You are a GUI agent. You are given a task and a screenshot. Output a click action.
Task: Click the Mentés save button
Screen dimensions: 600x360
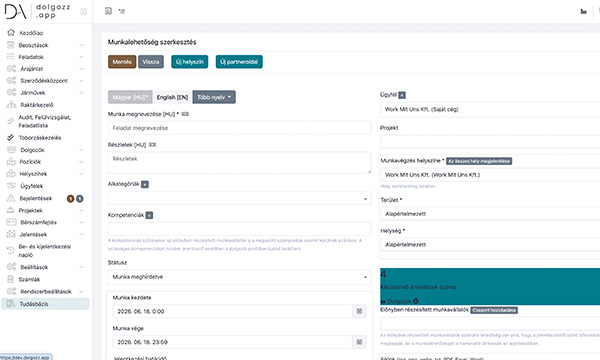click(x=122, y=62)
